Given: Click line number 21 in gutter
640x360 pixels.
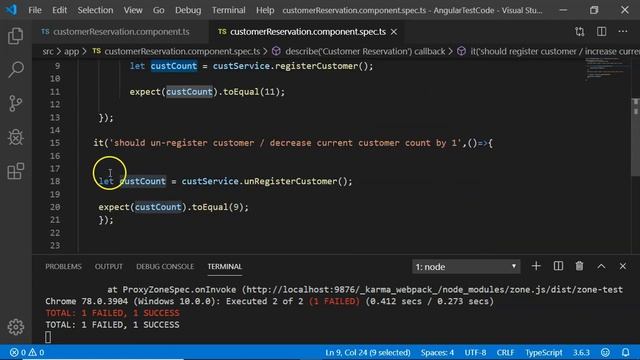Looking at the screenshot, I should tap(55, 220).
